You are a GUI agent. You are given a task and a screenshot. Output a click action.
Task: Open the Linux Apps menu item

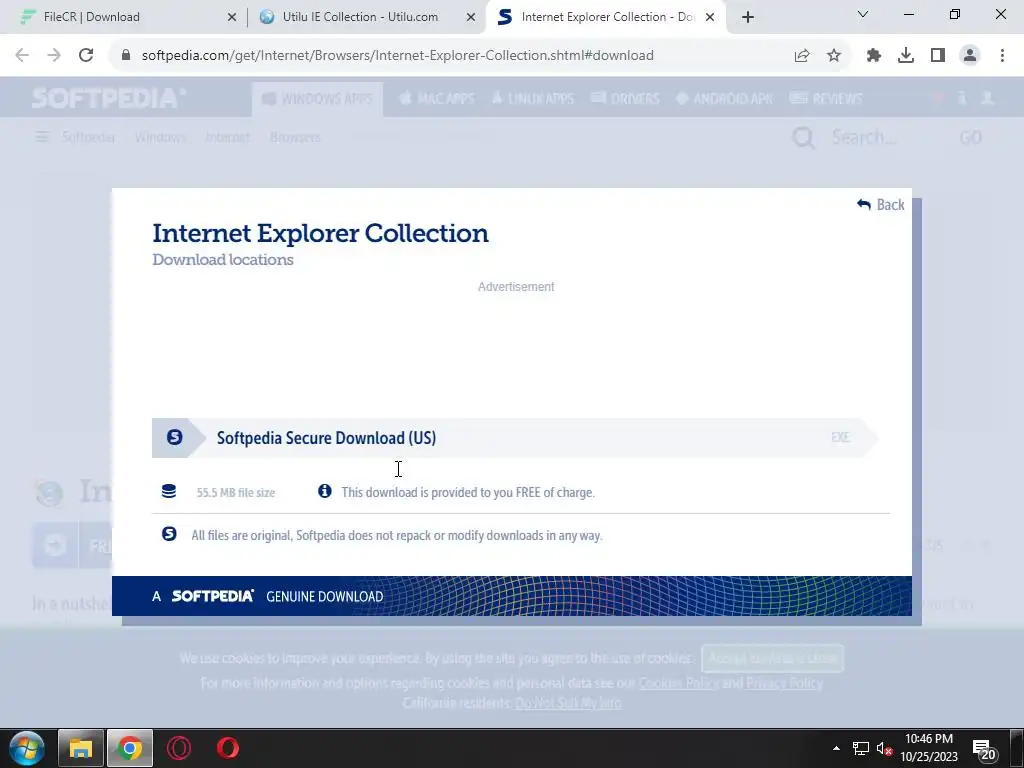(533, 99)
